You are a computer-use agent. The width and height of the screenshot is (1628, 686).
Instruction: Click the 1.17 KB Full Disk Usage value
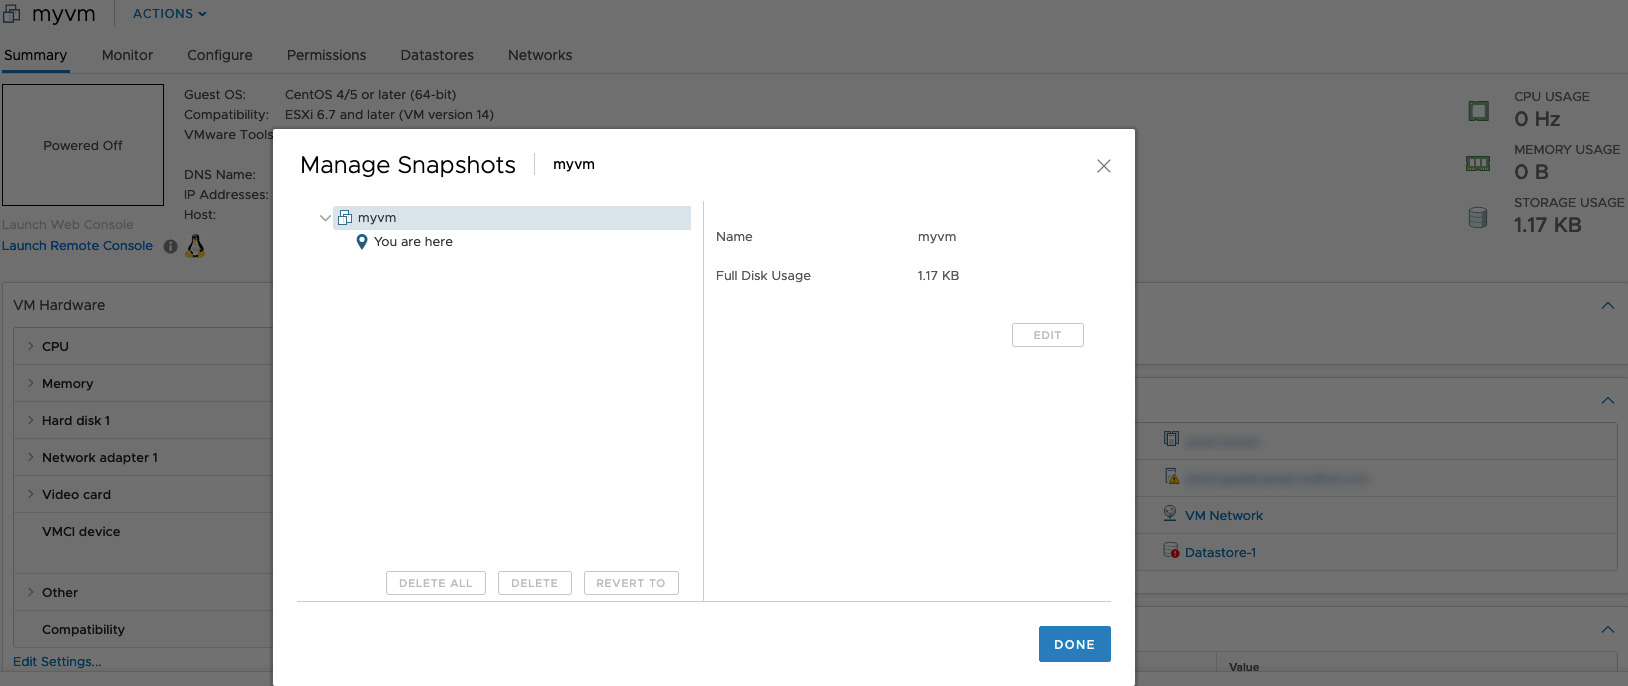(x=938, y=276)
